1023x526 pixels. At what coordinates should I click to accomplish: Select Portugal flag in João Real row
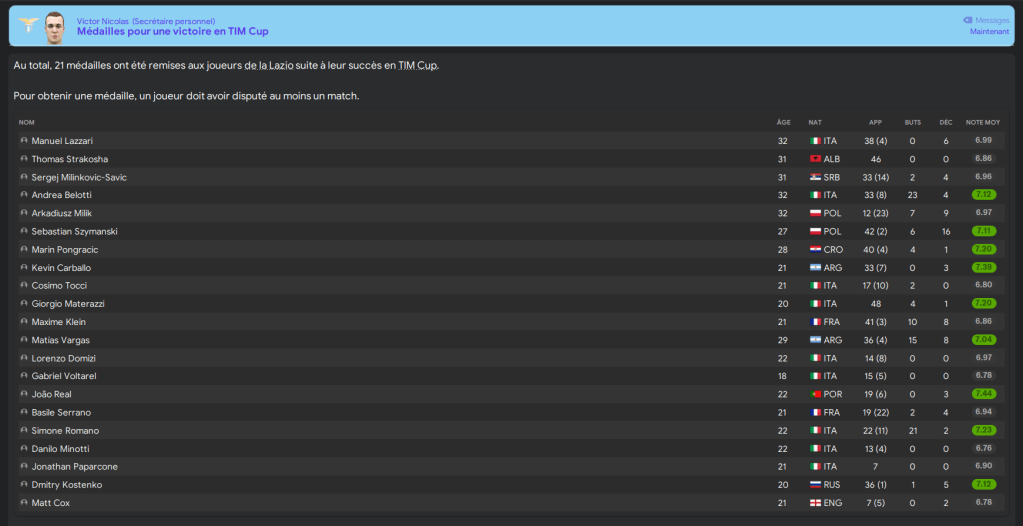click(x=815, y=394)
